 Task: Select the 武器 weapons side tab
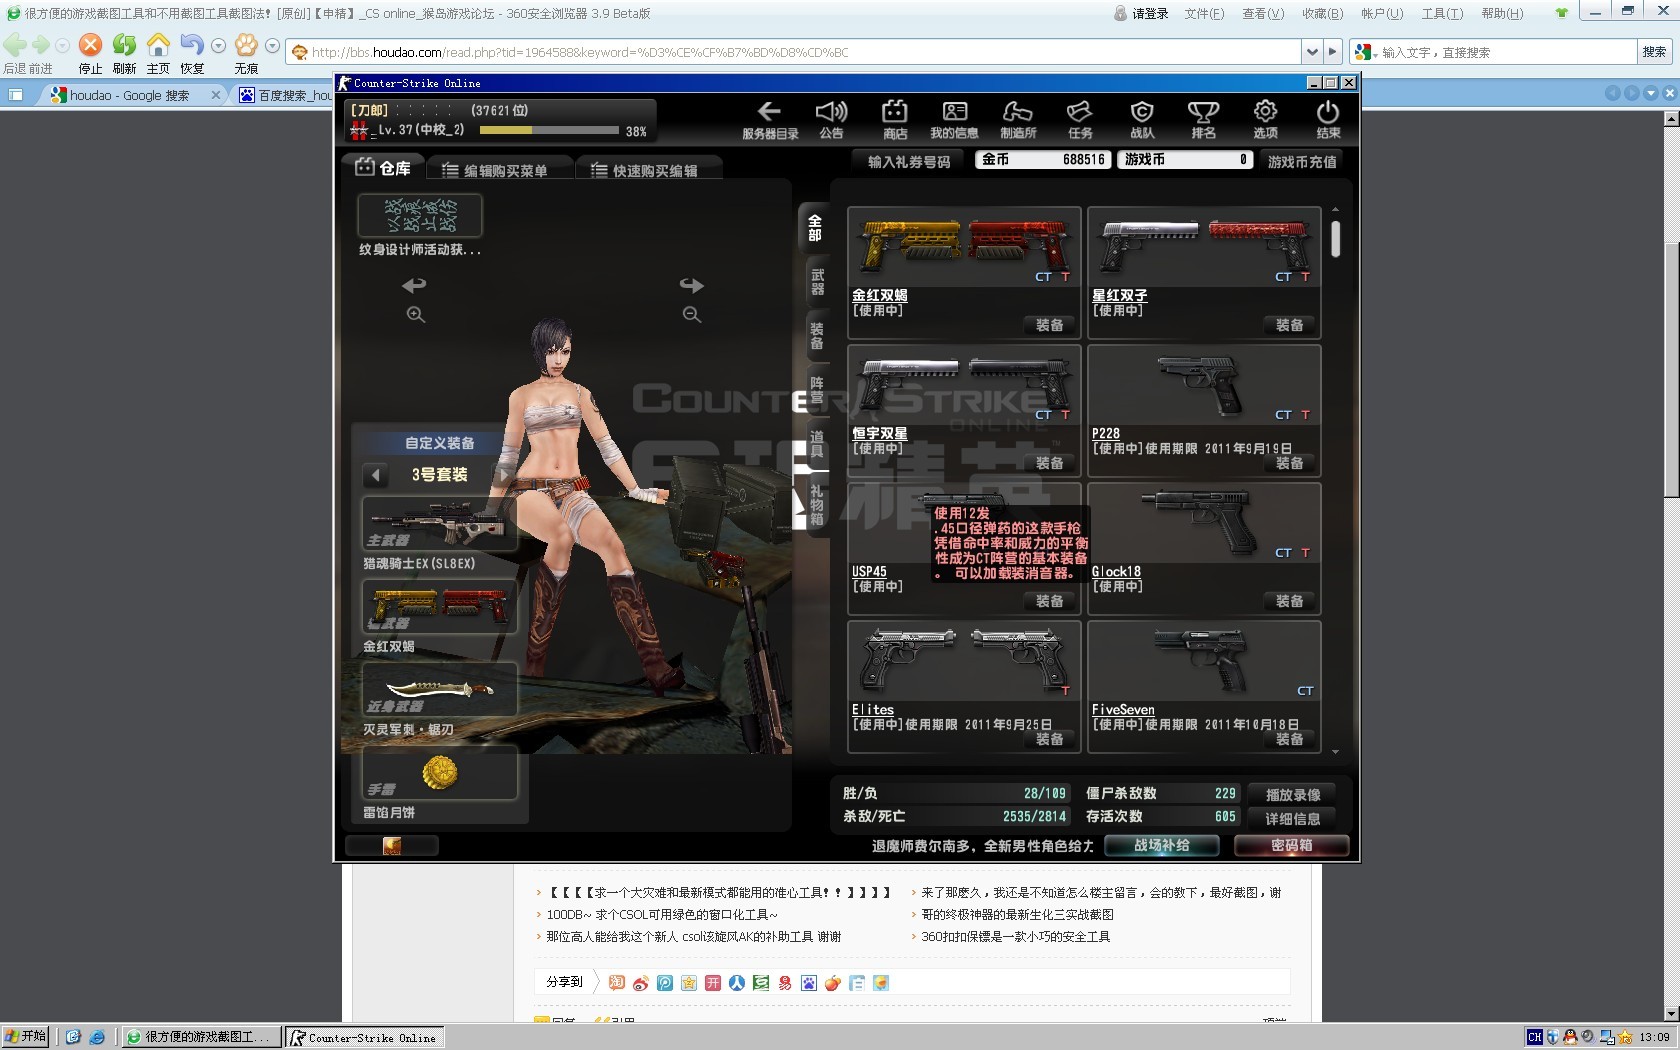coord(817,282)
